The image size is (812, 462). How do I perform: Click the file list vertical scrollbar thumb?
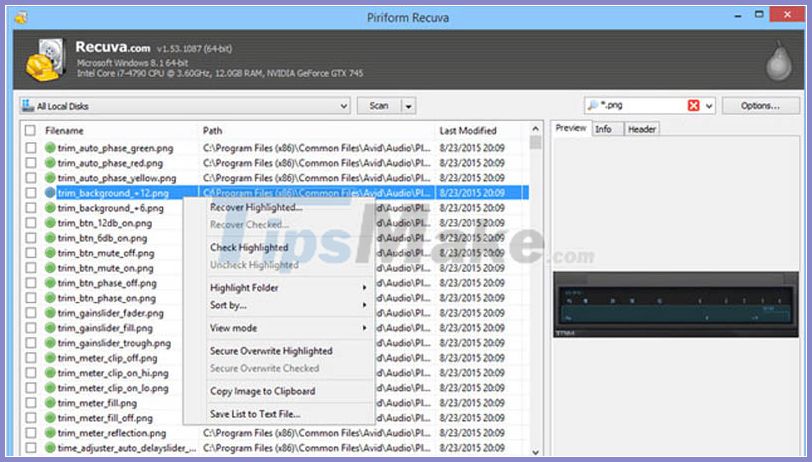(535, 142)
